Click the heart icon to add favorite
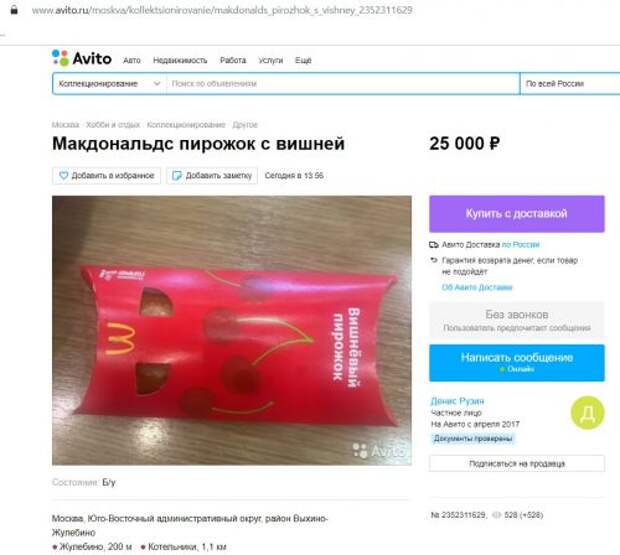 click(x=63, y=175)
